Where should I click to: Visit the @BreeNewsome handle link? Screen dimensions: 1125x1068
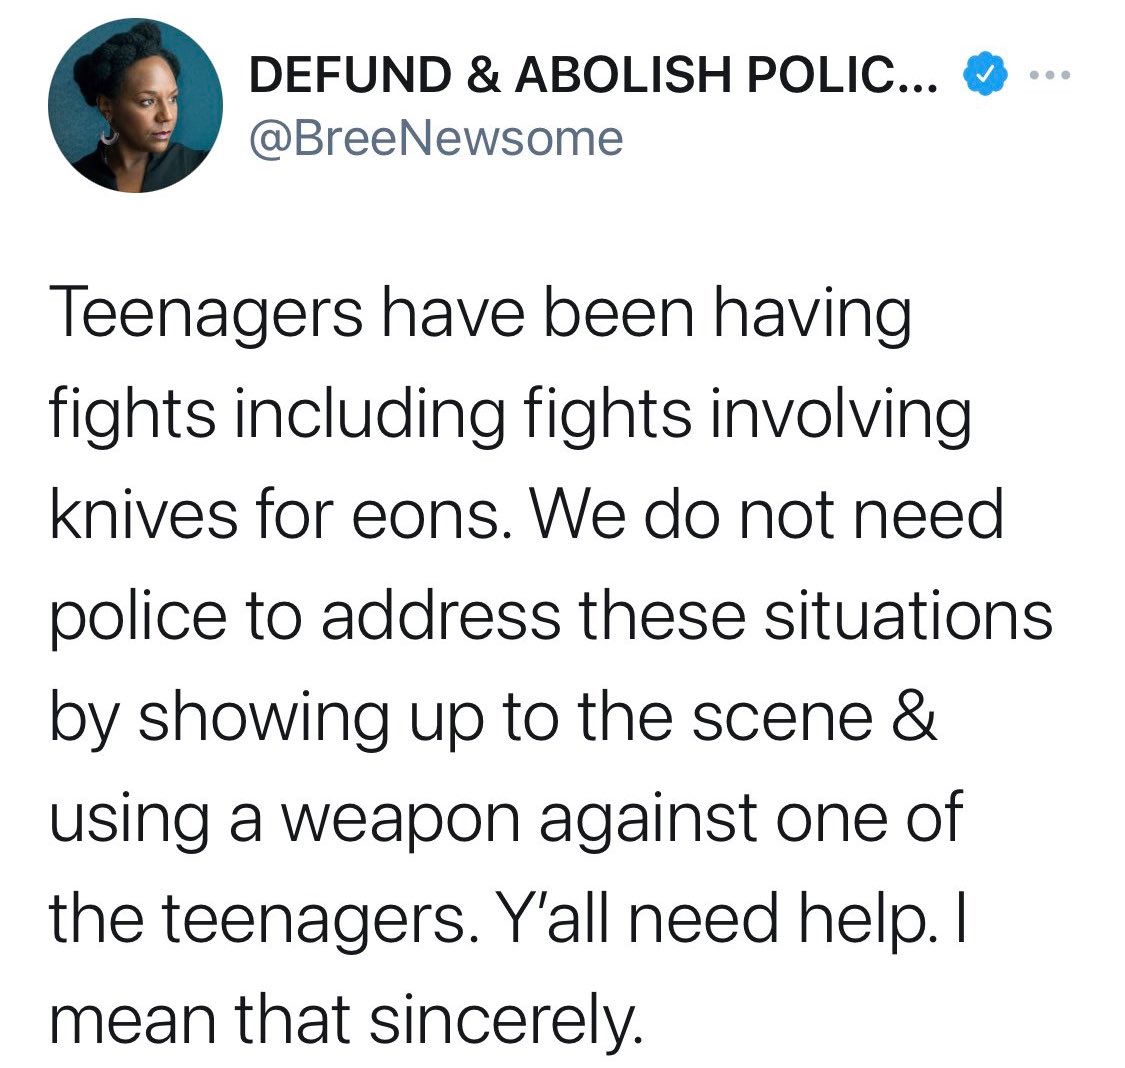[x=436, y=138]
